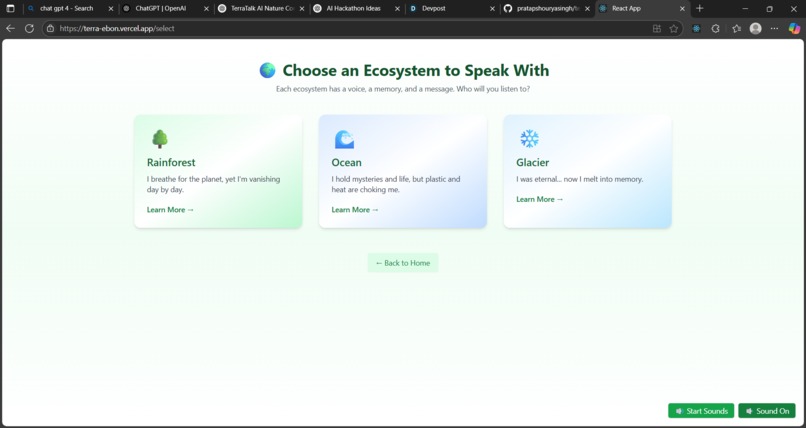
Task: Reload the page with the refresh icon
Action: [29, 29]
